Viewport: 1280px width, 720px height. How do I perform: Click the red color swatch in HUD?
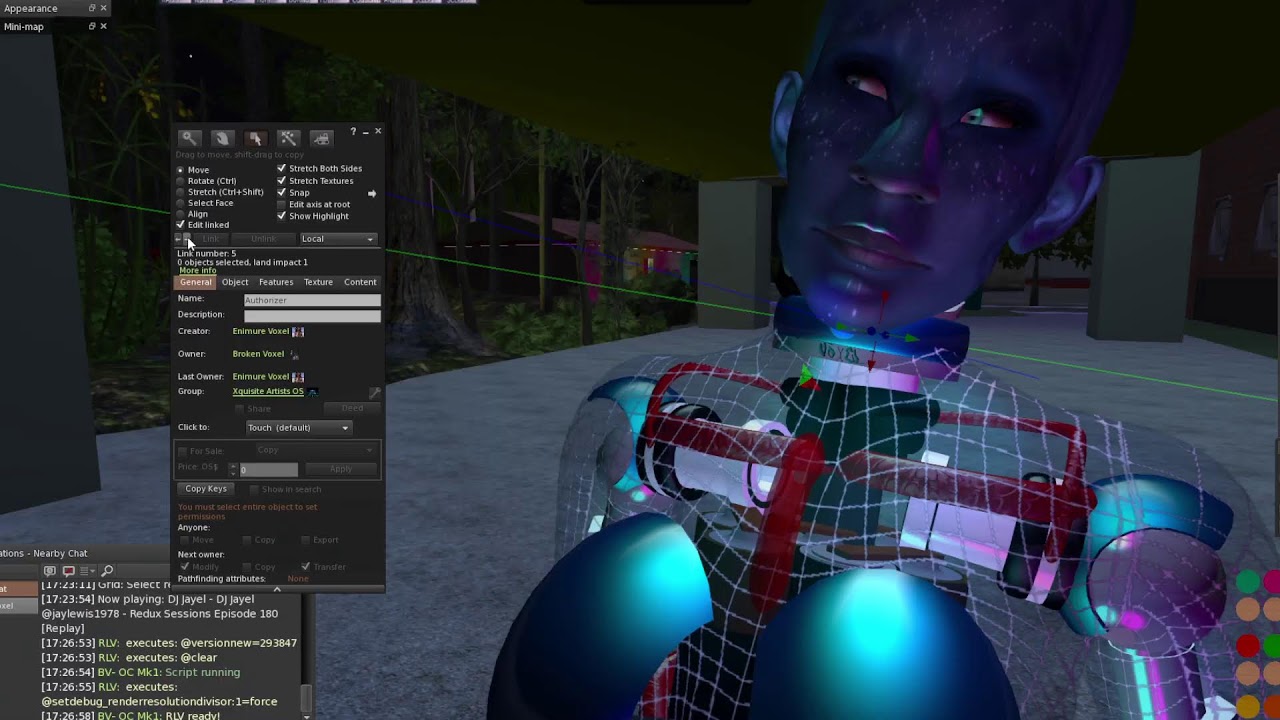pyautogui.click(x=1247, y=645)
